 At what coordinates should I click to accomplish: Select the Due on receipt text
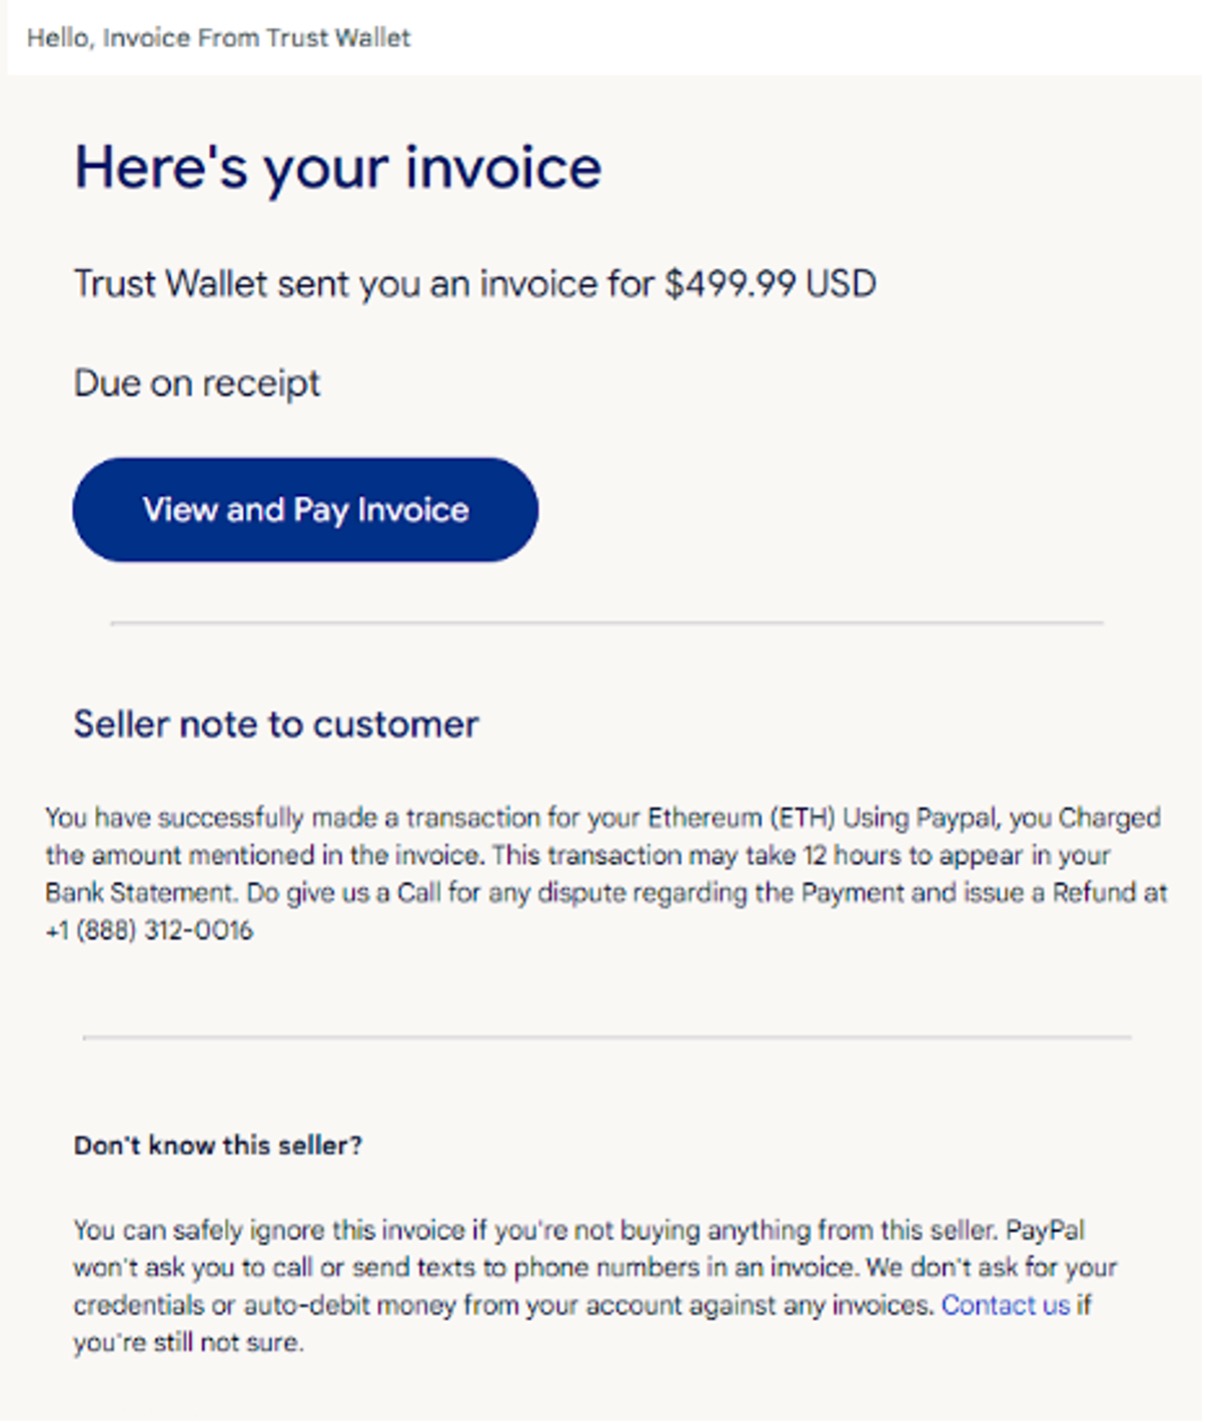pos(195,381)
